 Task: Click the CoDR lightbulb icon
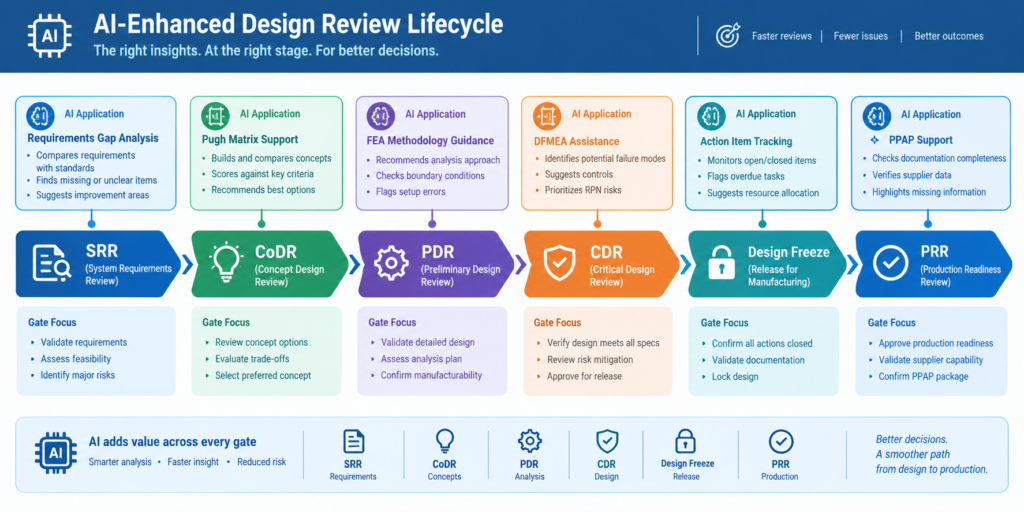227,263
